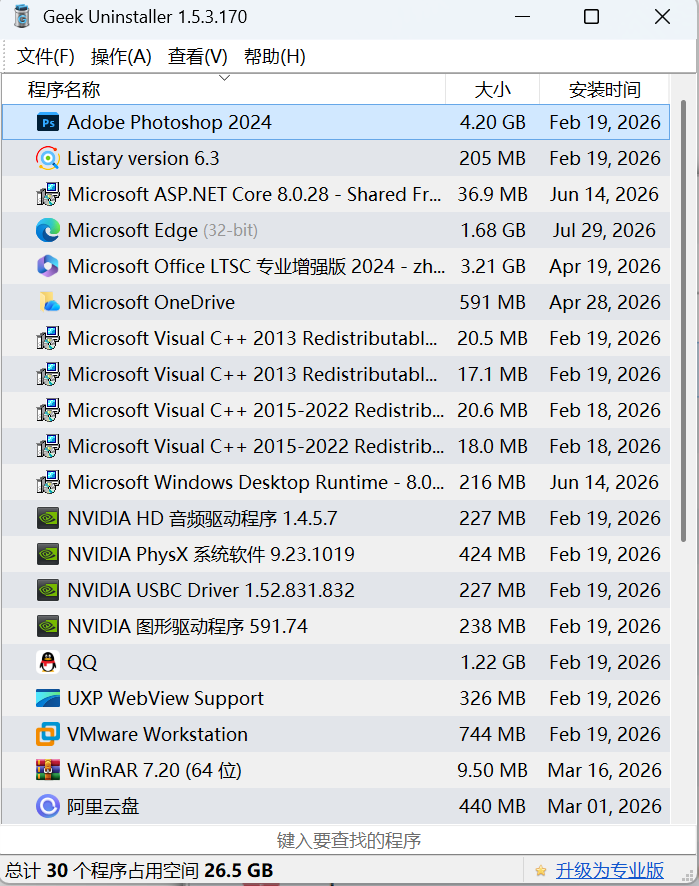Image resolution: width=699 pixels, height=886 pixels.
Task: Click the Microsoft OneDrive icon
Action: (49, 302)
